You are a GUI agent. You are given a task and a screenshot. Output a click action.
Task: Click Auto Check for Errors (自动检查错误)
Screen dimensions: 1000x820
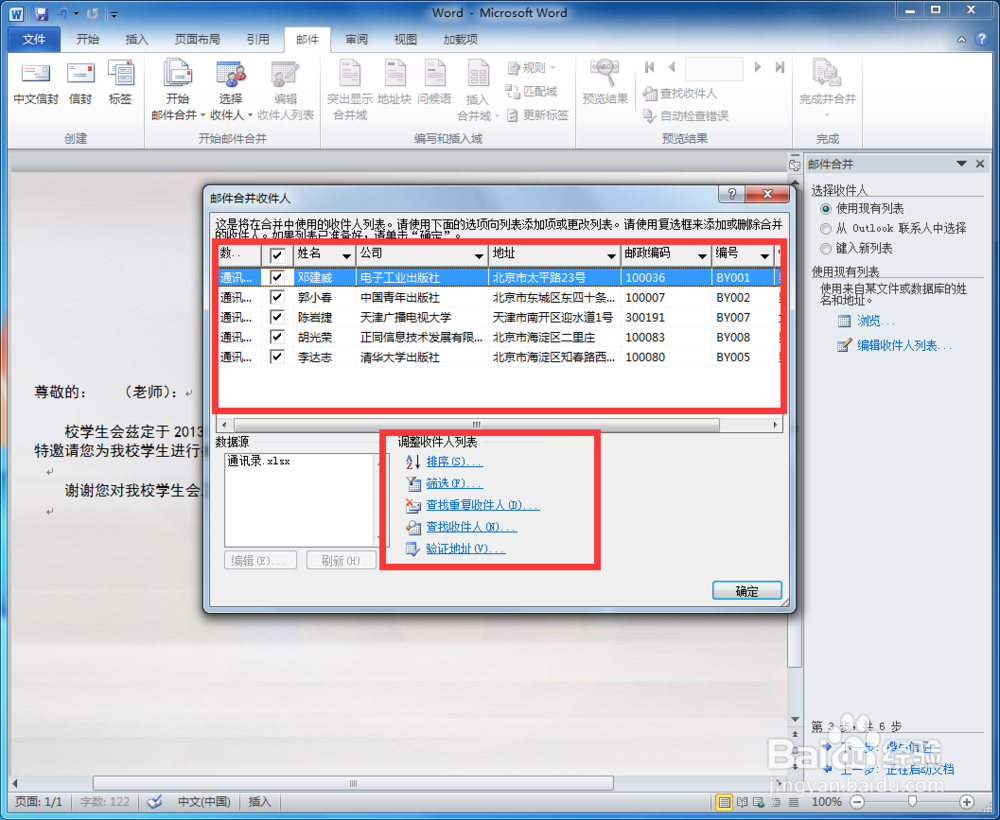click(x=686, y=116)
